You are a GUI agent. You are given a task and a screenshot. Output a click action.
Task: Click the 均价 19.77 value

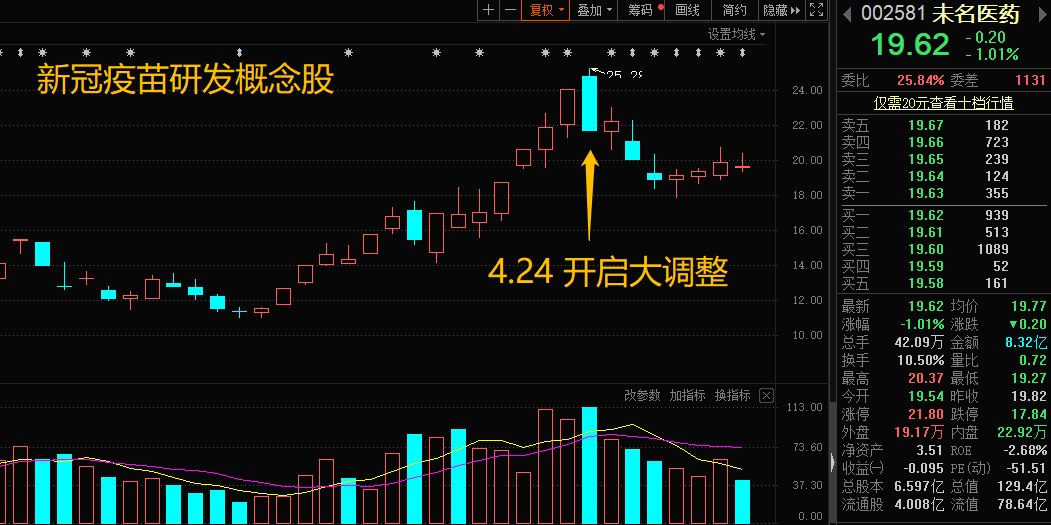click(x=1028, y=307)
